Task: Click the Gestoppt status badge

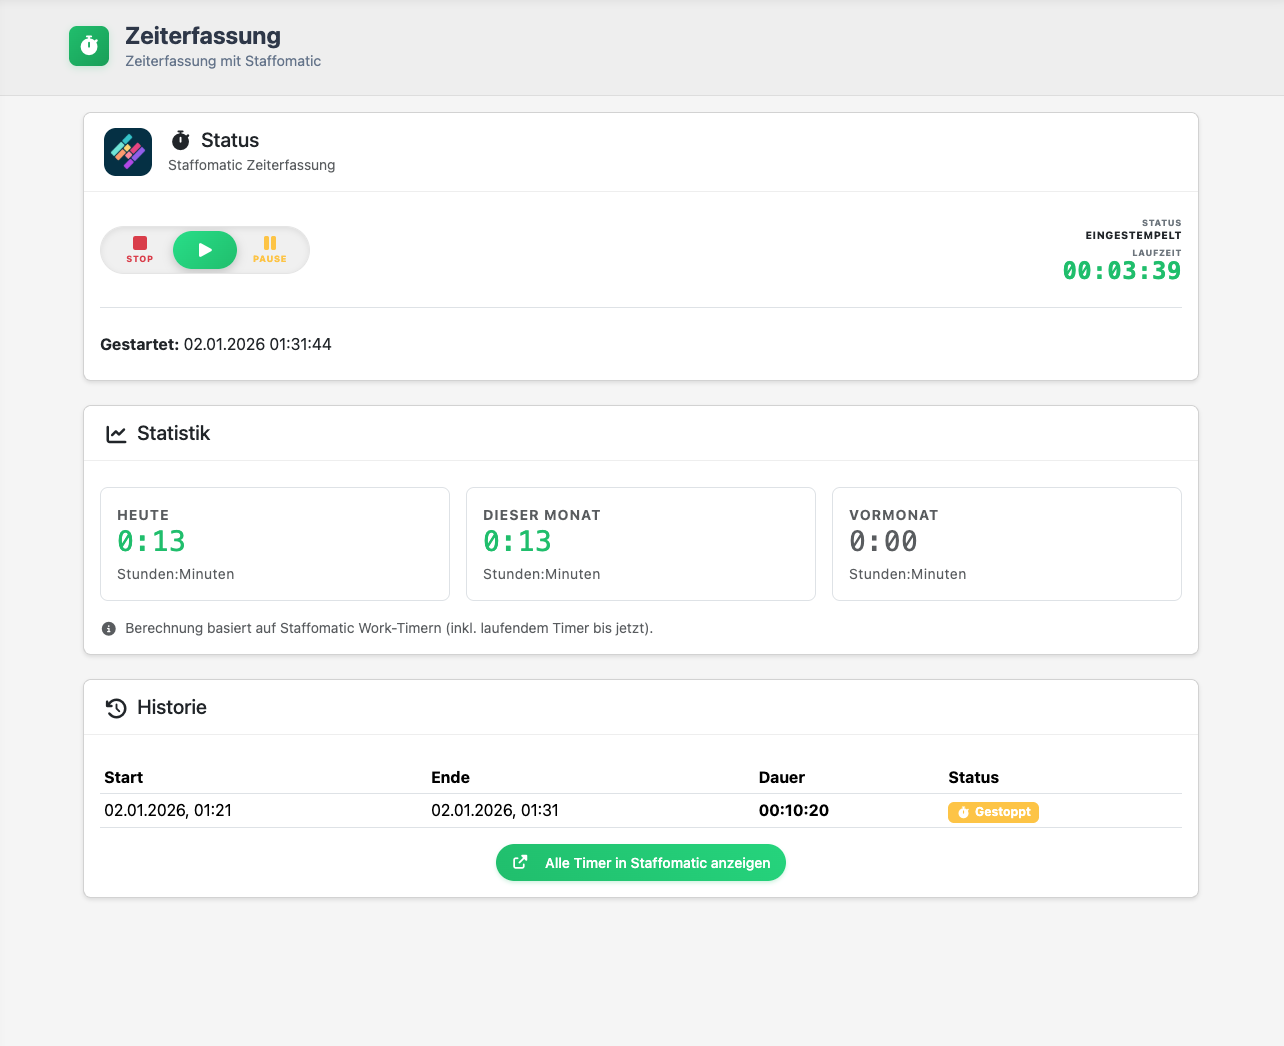Action: [x=993, y=812]
